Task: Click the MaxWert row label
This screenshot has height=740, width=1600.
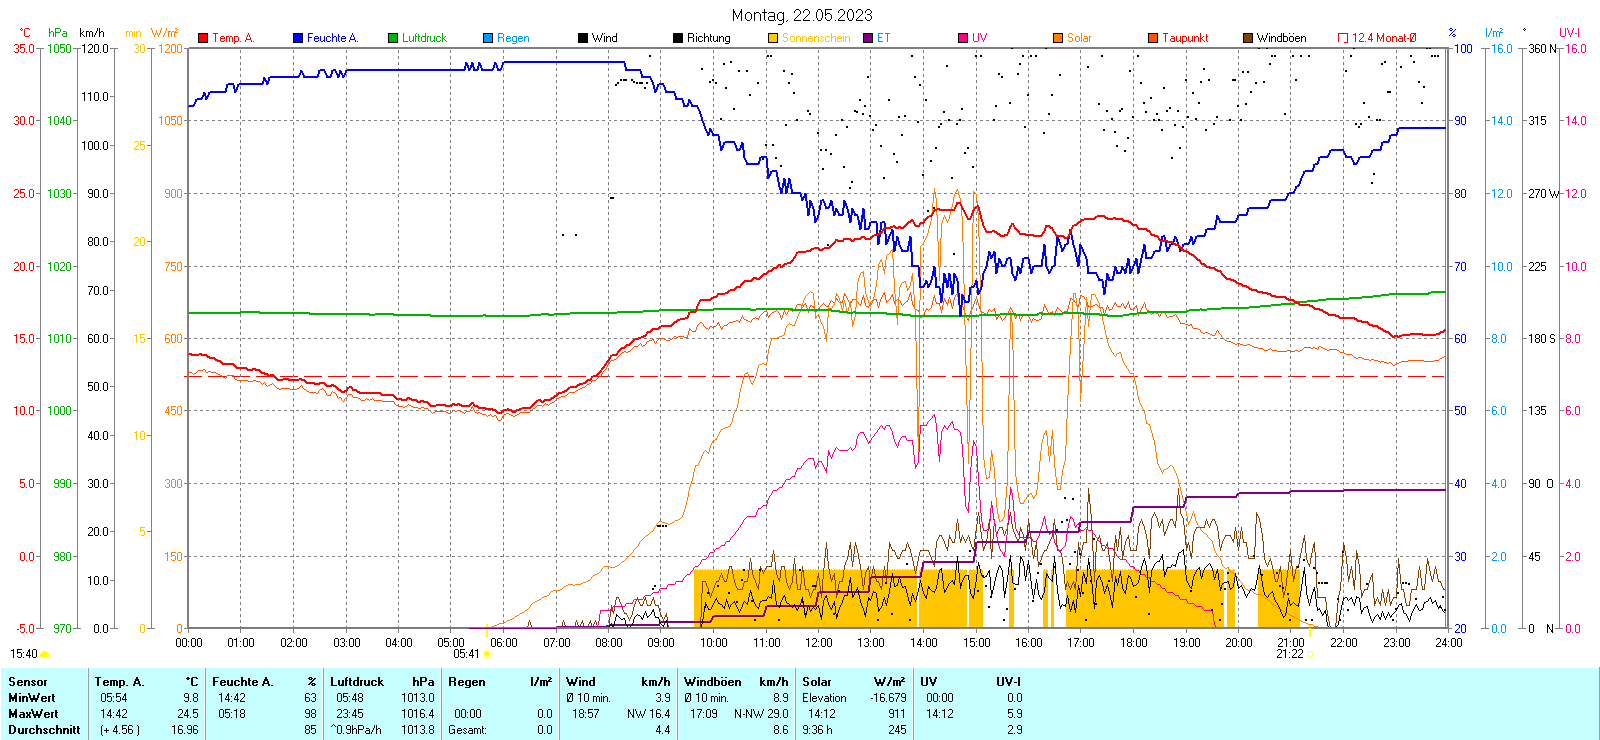Action: click(33, 714)
